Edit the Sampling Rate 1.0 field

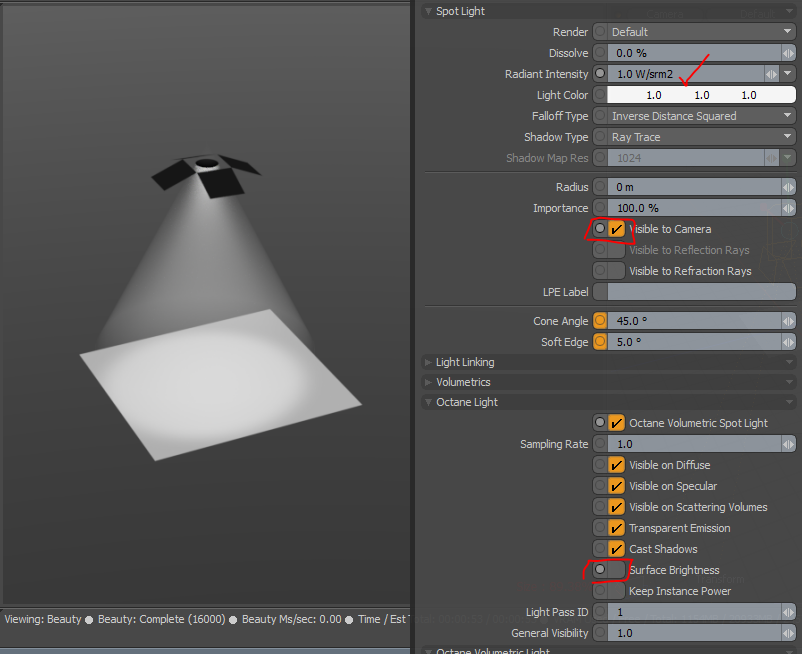click(x=694, y=444)
